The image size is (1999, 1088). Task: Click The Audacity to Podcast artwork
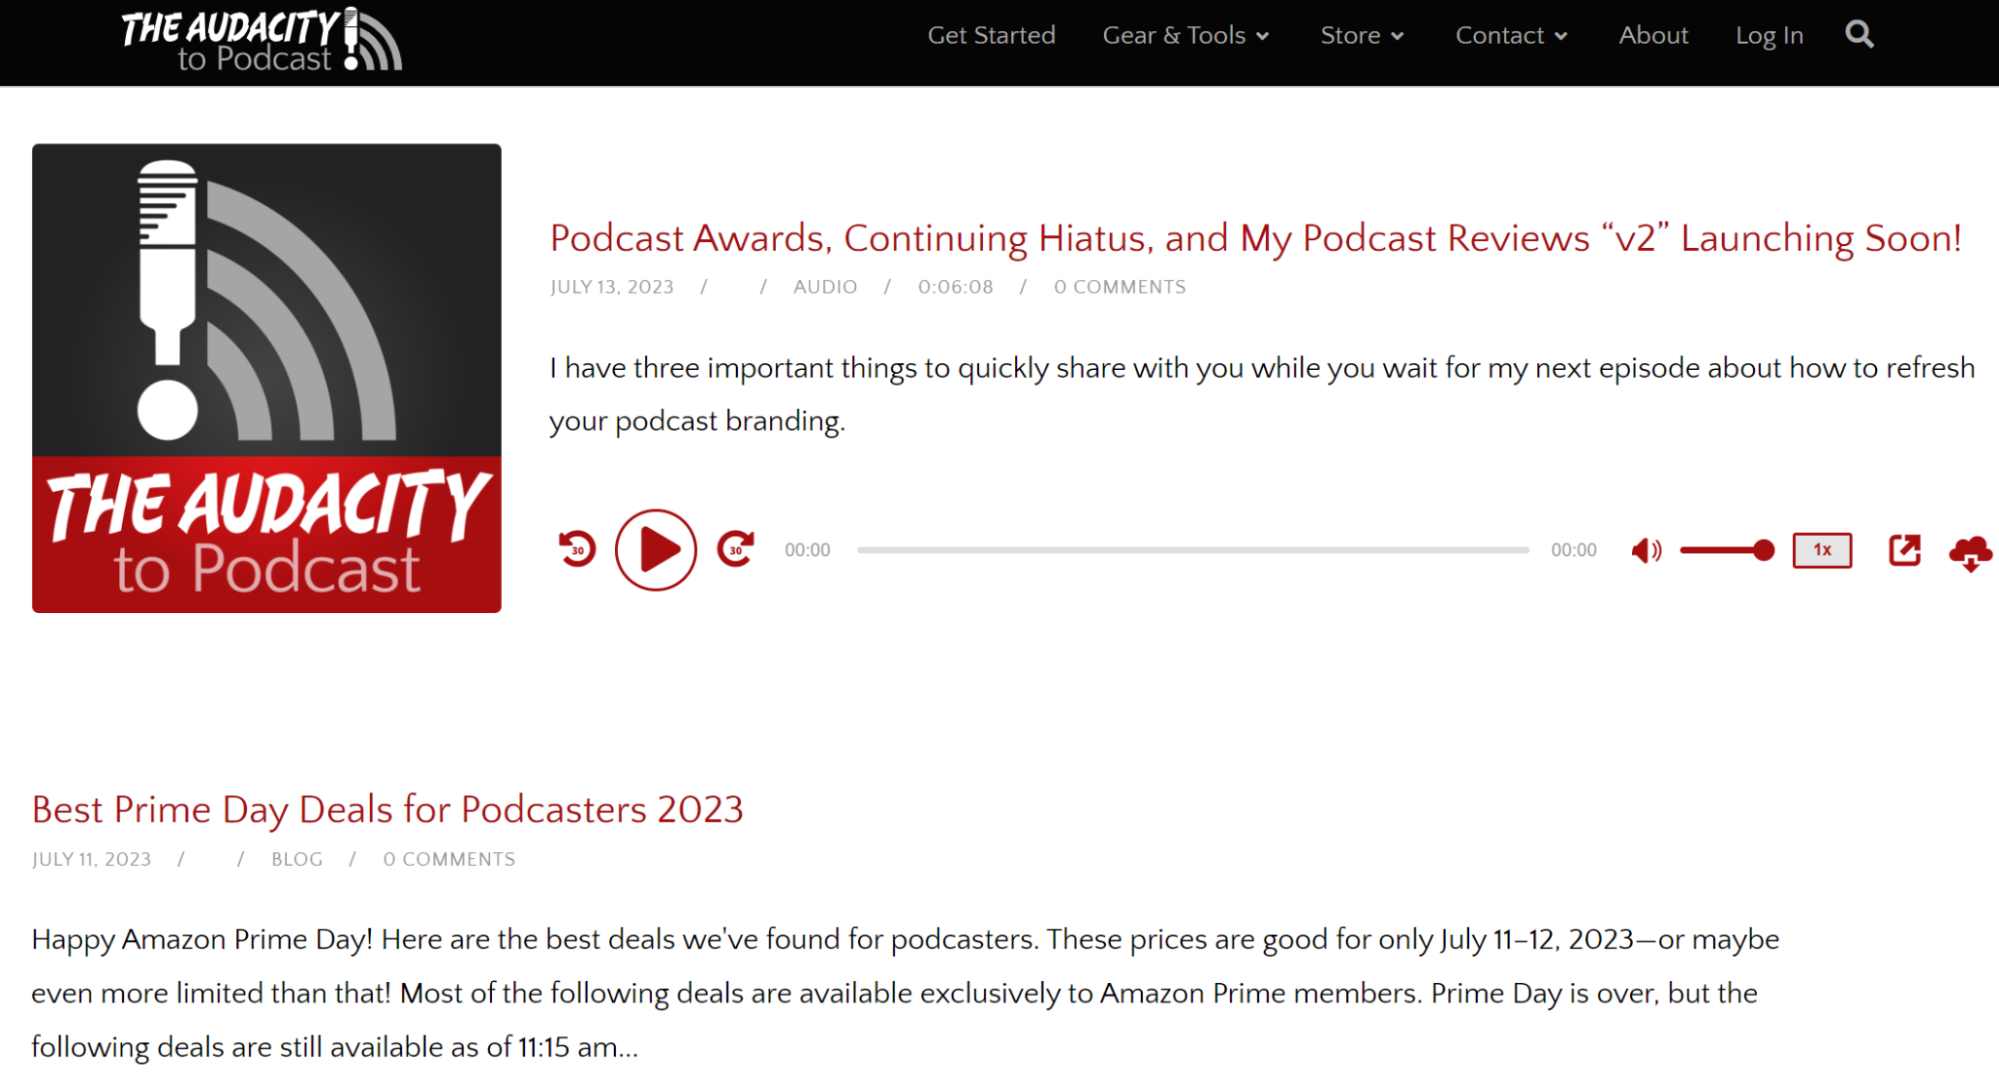click(x=266, y=378)
